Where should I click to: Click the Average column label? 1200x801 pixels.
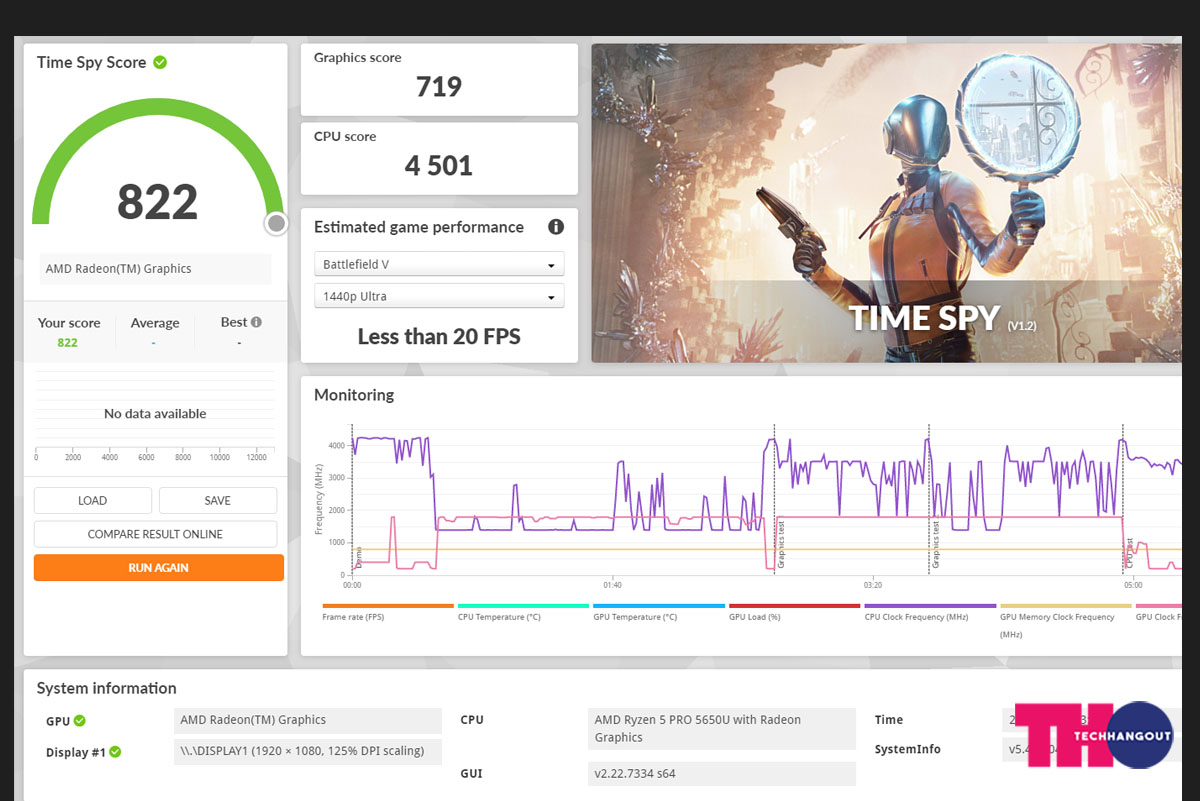[x=155, y=323]
